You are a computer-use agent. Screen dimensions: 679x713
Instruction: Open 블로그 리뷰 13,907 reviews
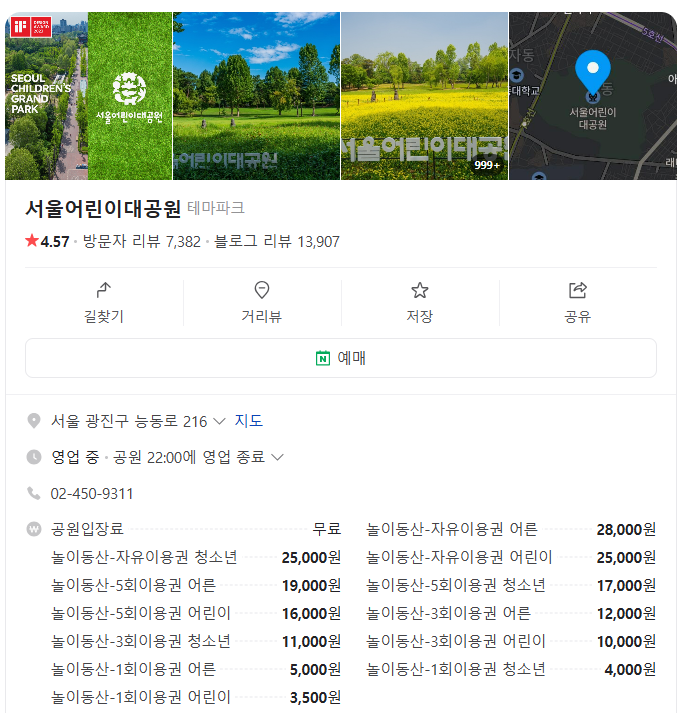coord(277,241)
